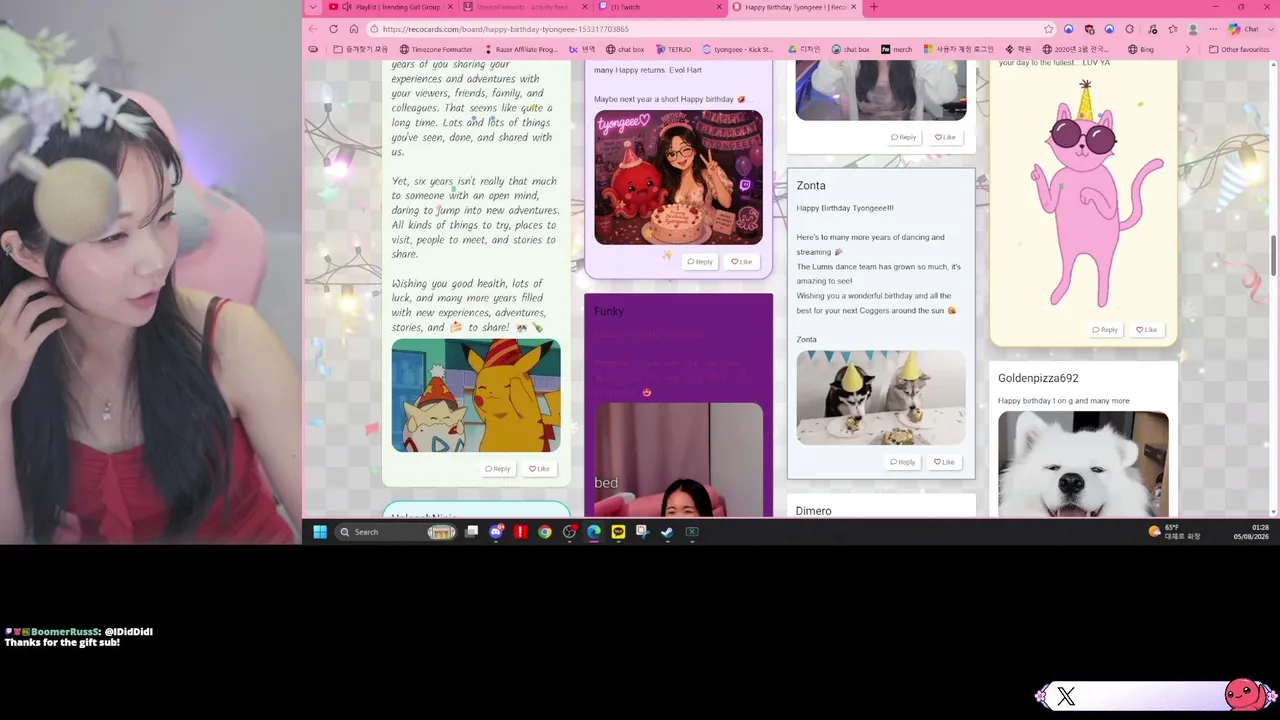Screen dimensions: 1280x720
Task: Close the Playlist Trending Girl Group tab
Action: pos(450,7)
